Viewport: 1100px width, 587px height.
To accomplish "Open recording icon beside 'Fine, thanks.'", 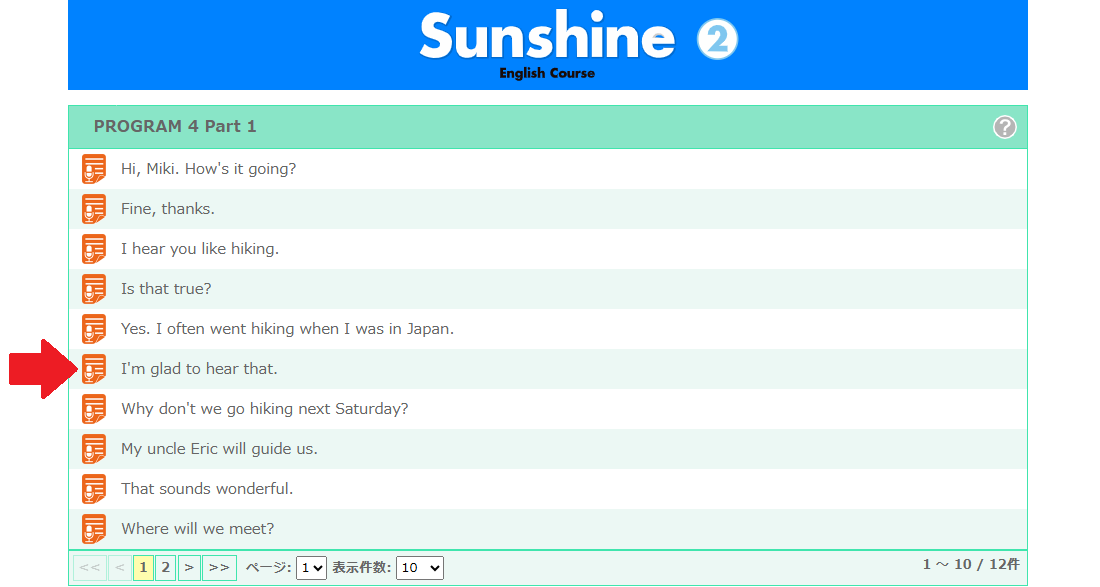I will point(94,209).
